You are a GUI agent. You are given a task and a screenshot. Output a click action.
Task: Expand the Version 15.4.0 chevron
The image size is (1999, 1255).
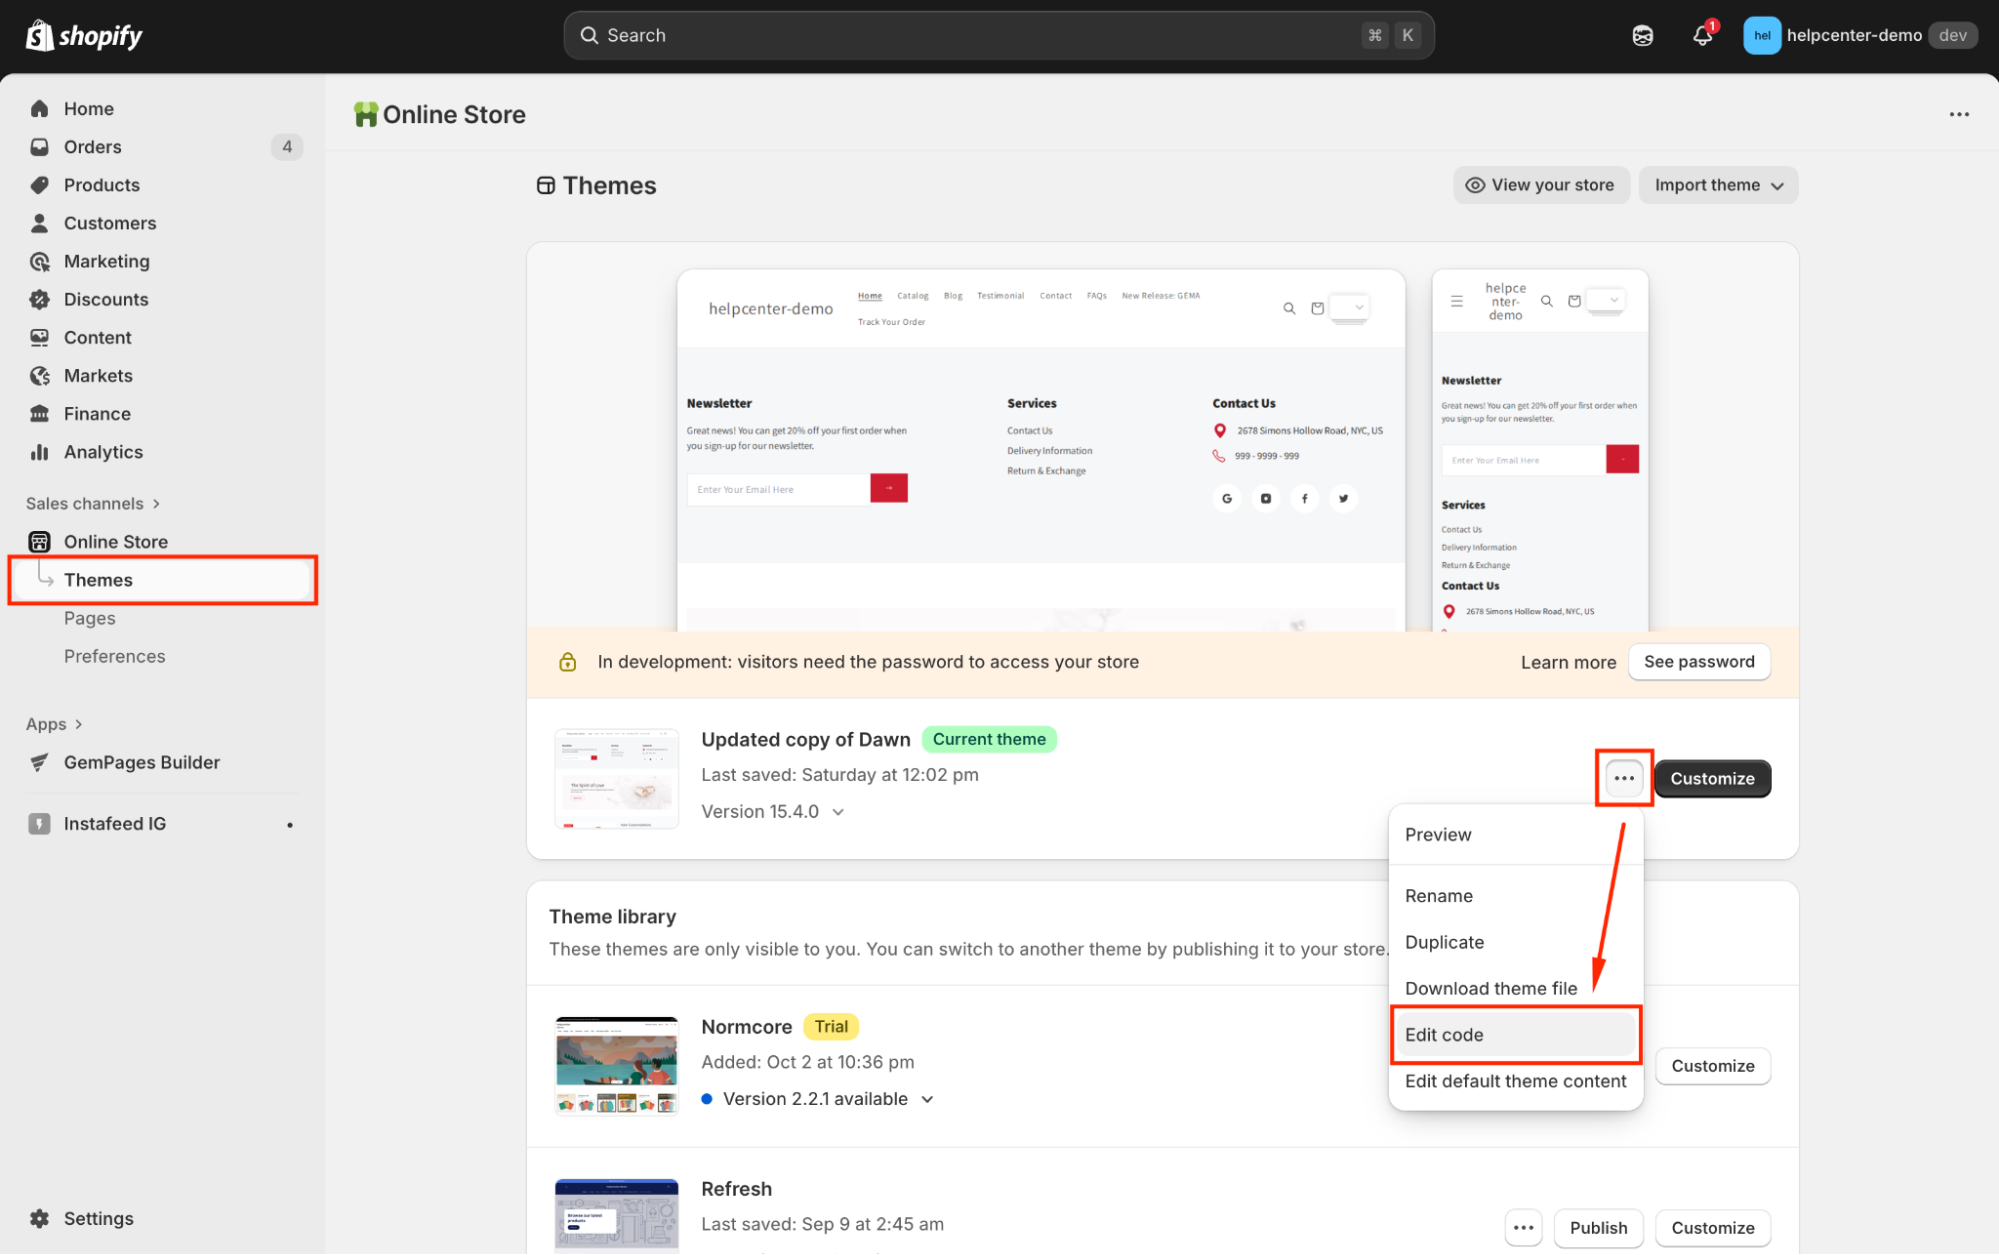click(x=838, y=812)
